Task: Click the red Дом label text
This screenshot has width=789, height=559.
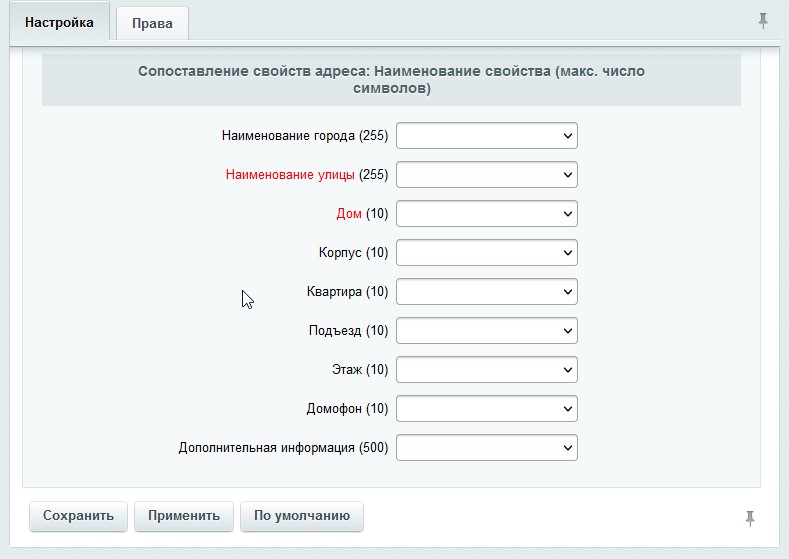Action: click(348, 214)
